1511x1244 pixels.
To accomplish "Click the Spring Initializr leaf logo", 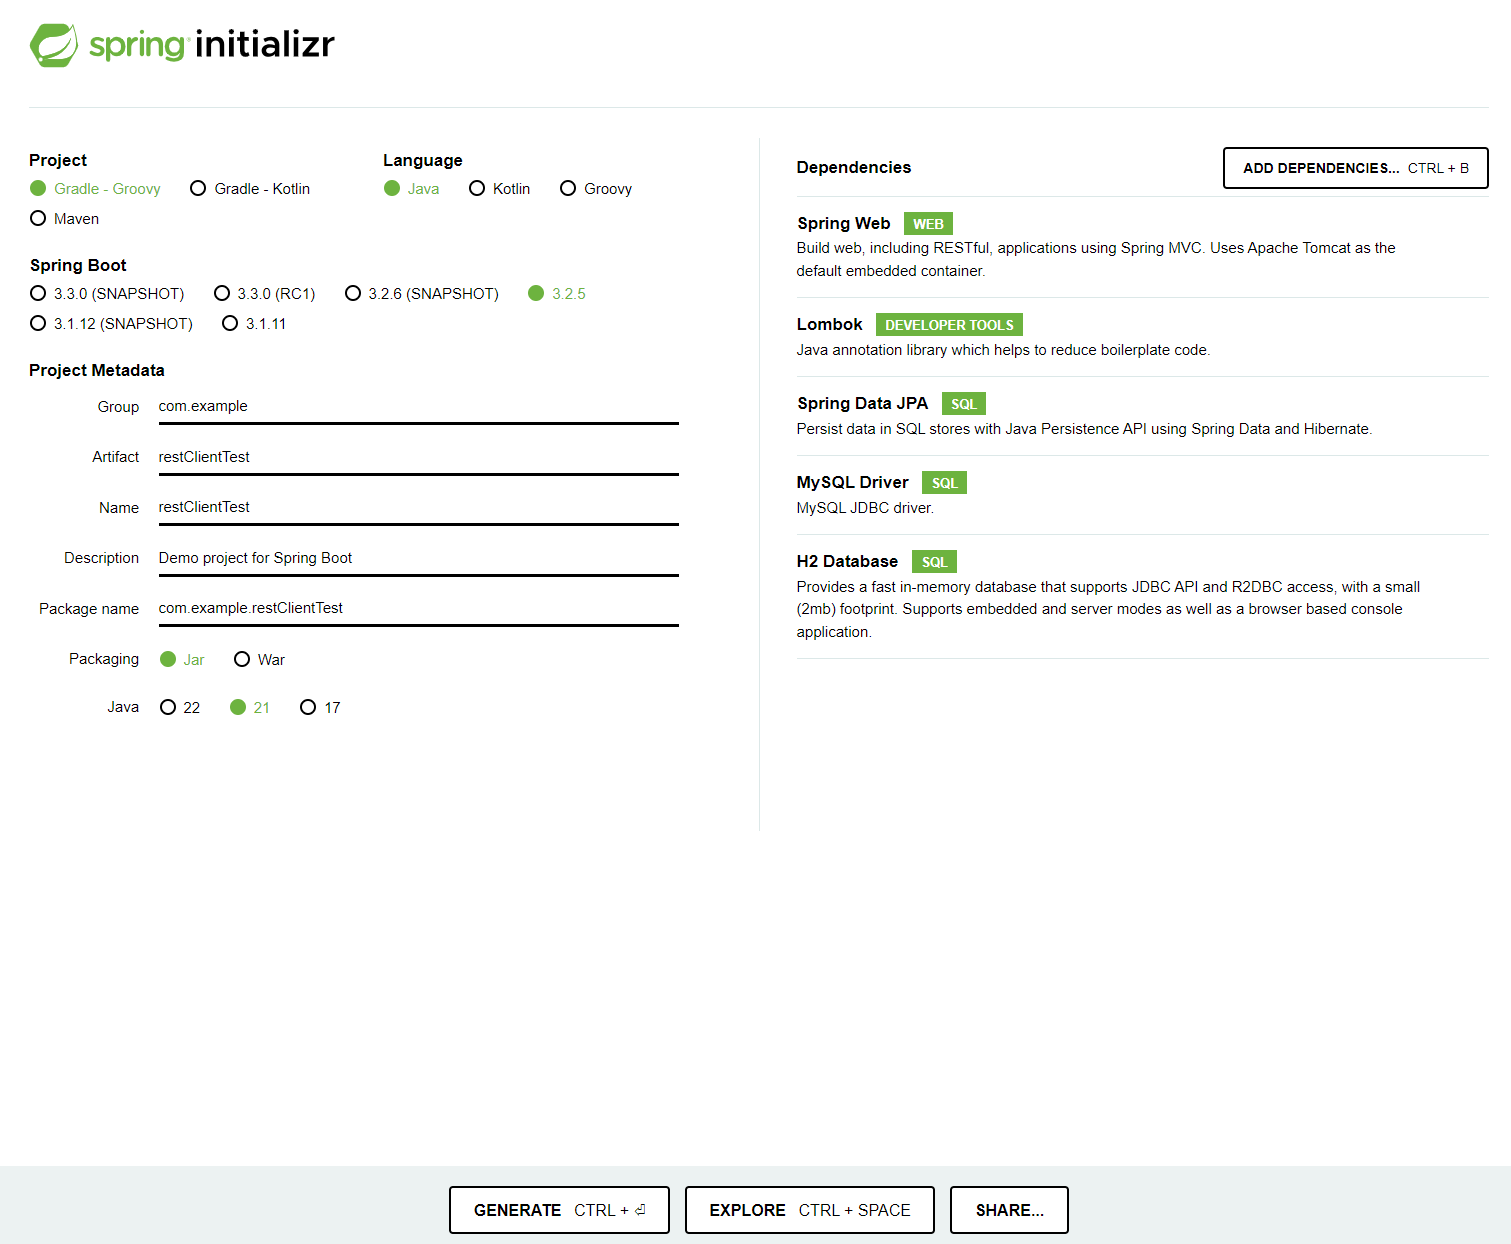I will click(54, 45).
